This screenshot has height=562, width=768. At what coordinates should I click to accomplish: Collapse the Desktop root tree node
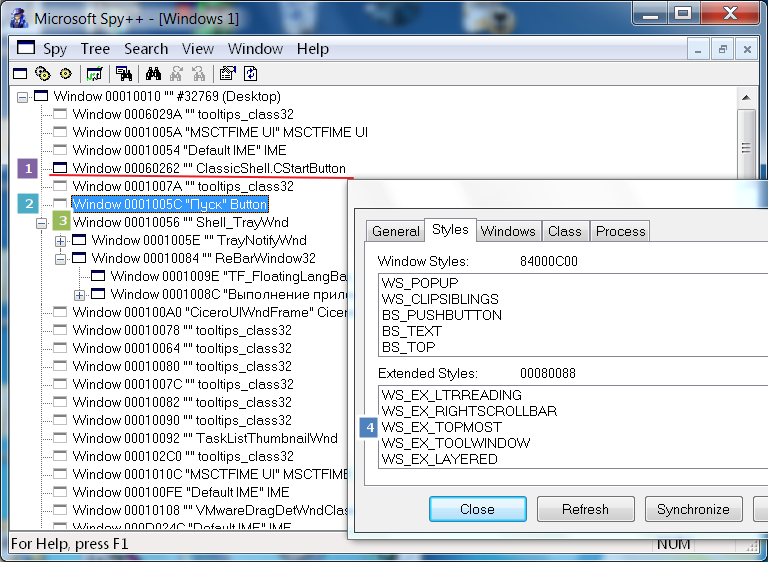23,97
